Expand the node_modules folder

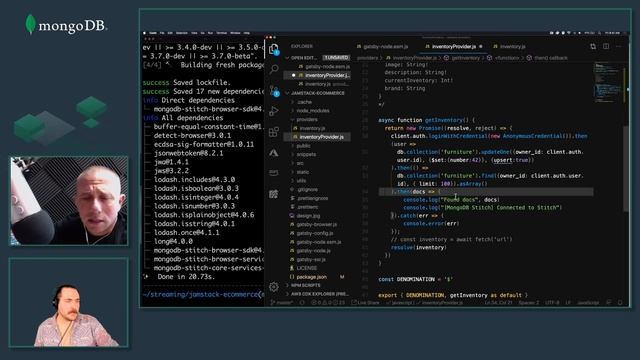[x=313, y=111]
